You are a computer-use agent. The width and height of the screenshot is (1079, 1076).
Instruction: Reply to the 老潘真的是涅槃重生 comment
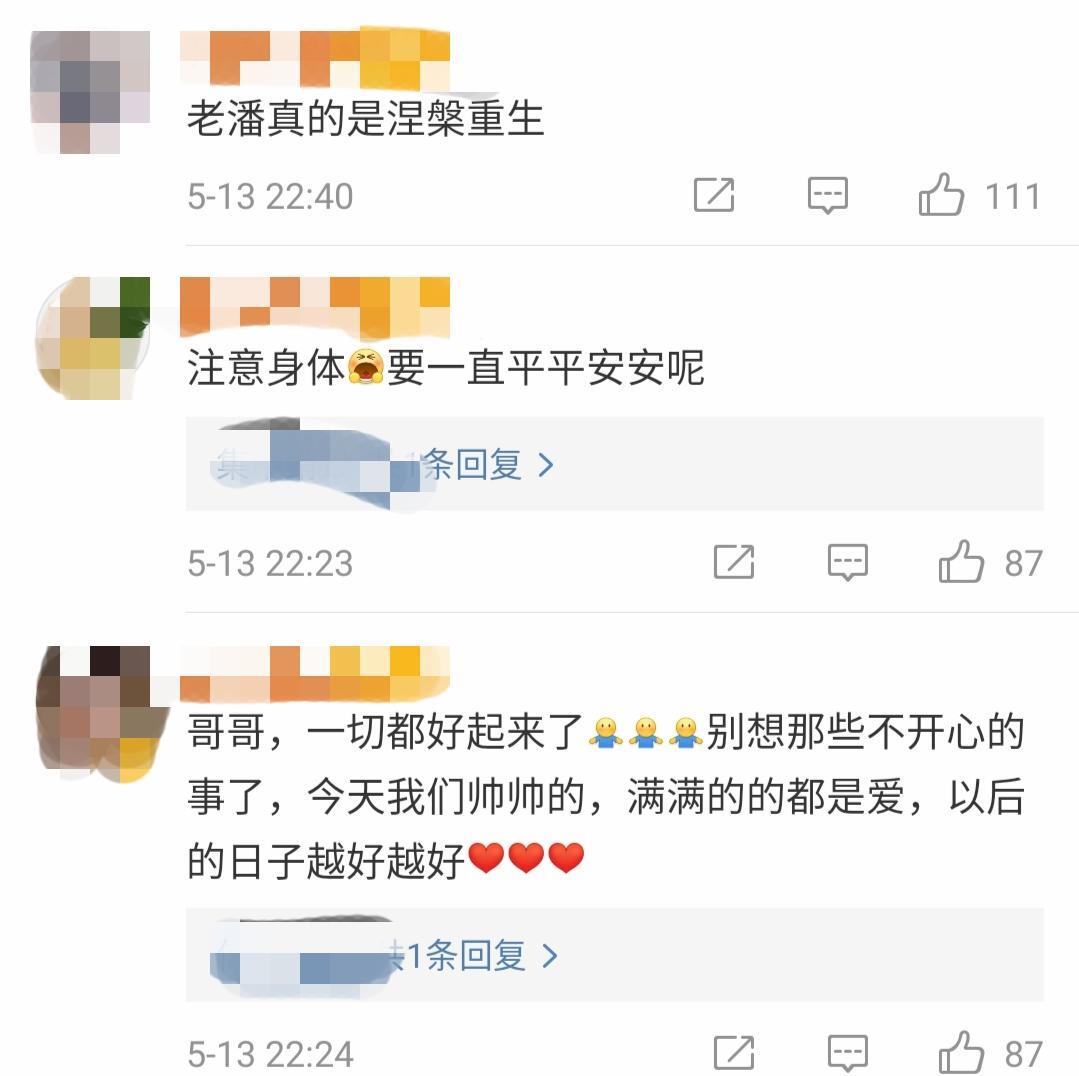pos(827,195)
